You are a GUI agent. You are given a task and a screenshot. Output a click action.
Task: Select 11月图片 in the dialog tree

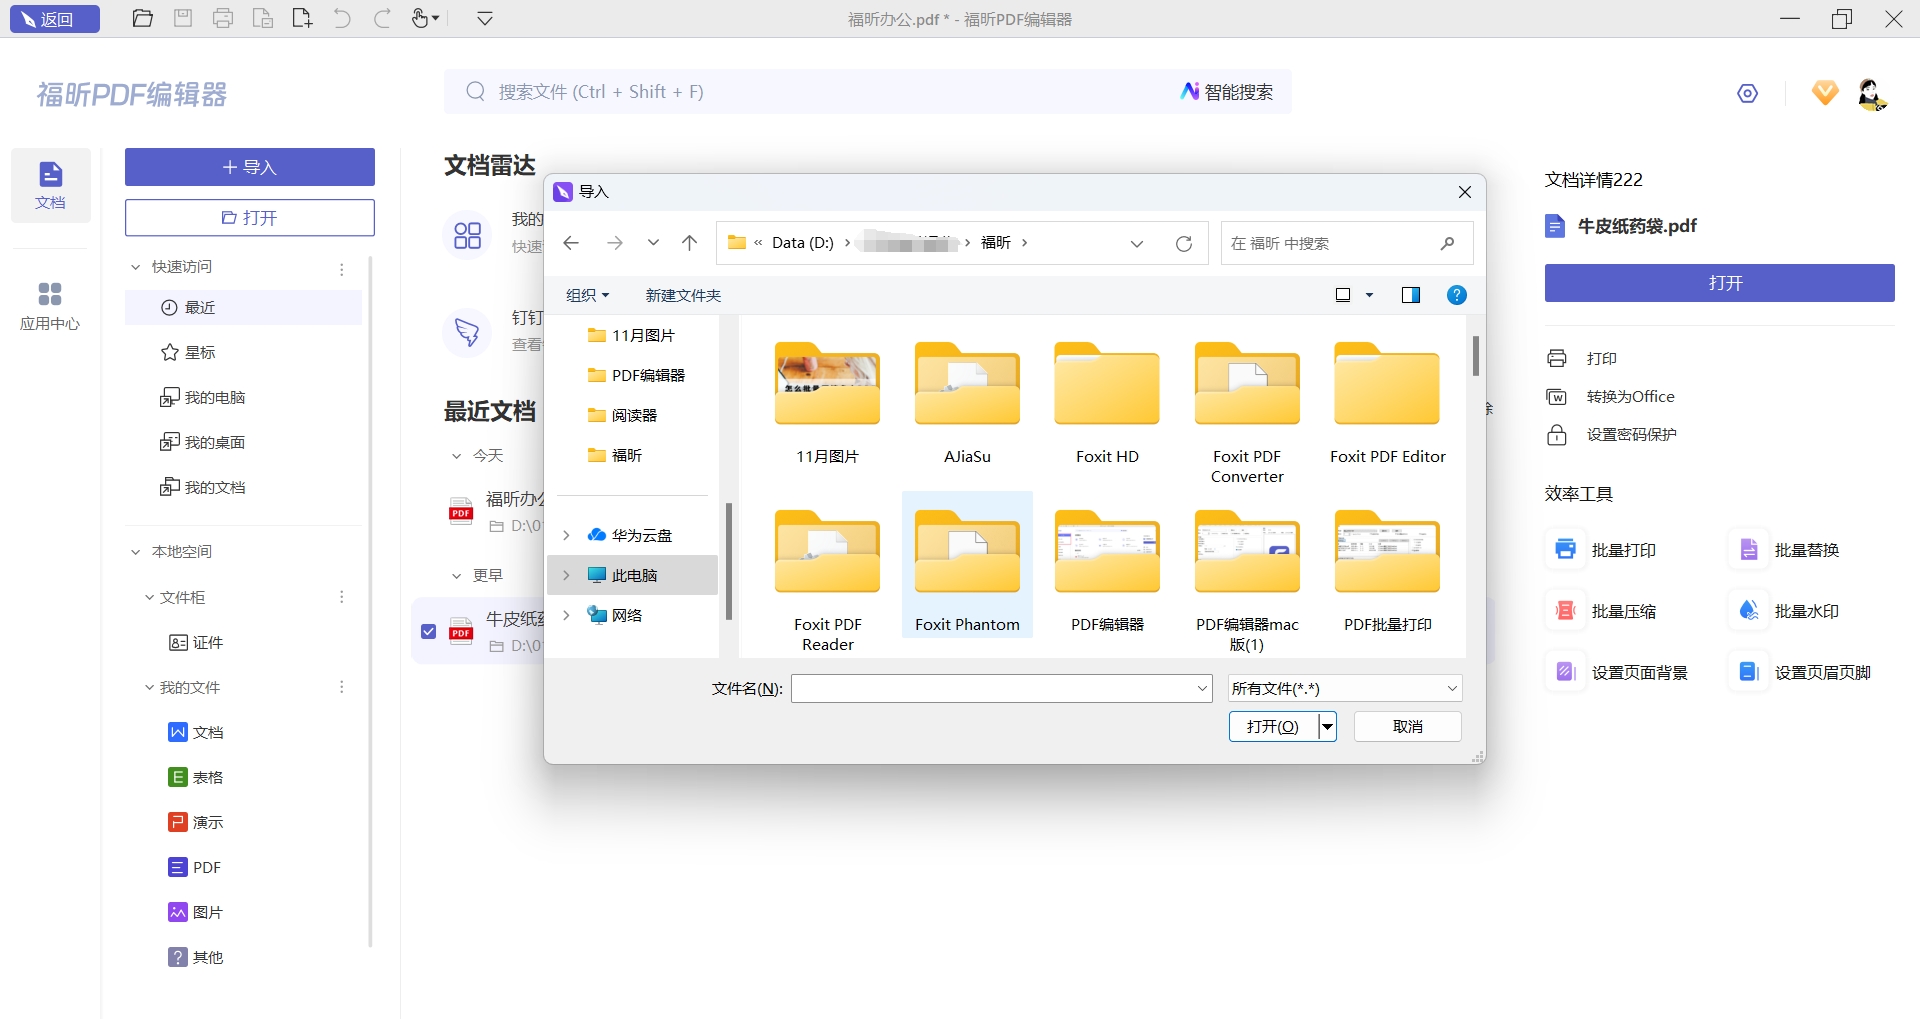(x=632, y=335)
